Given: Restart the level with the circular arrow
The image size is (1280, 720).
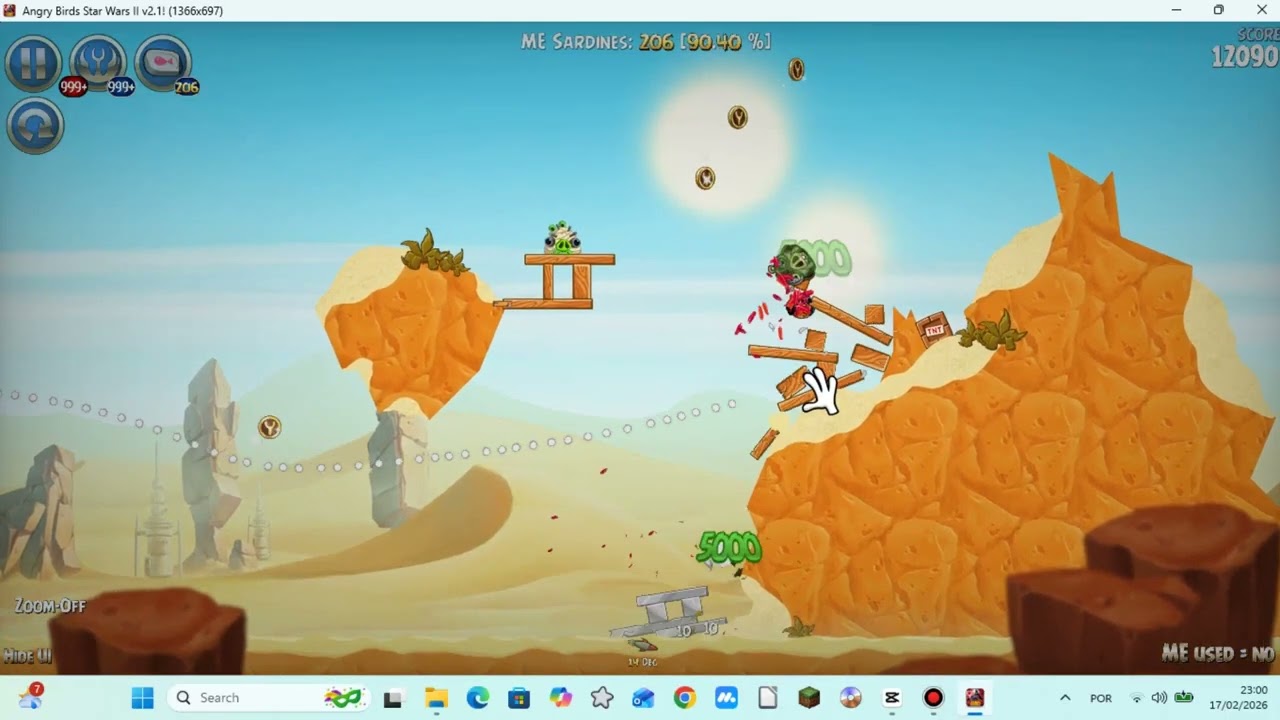Looking at the screenshot, I should click(x=35, y=126).
